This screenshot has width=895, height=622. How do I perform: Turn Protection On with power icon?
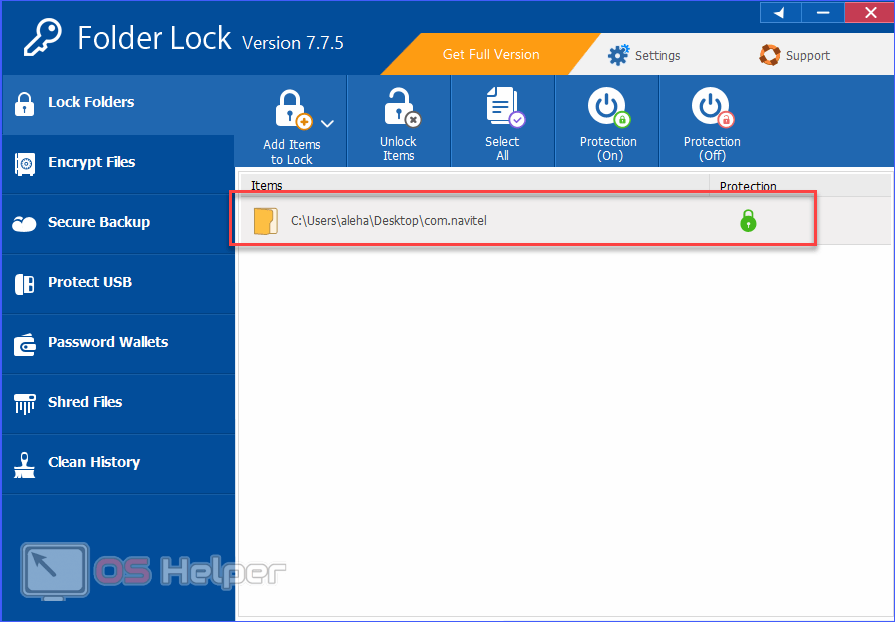point(607,108)
